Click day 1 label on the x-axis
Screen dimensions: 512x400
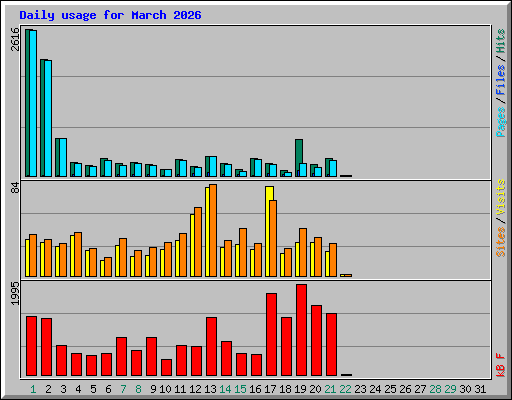[33, 389]
